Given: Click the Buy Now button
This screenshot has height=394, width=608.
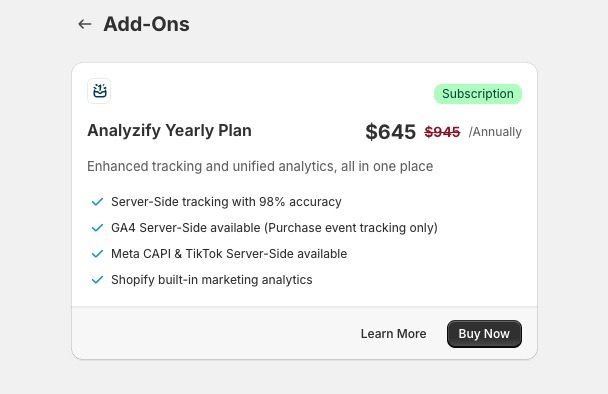Looking at the screenshot, I should coord(484,334).
